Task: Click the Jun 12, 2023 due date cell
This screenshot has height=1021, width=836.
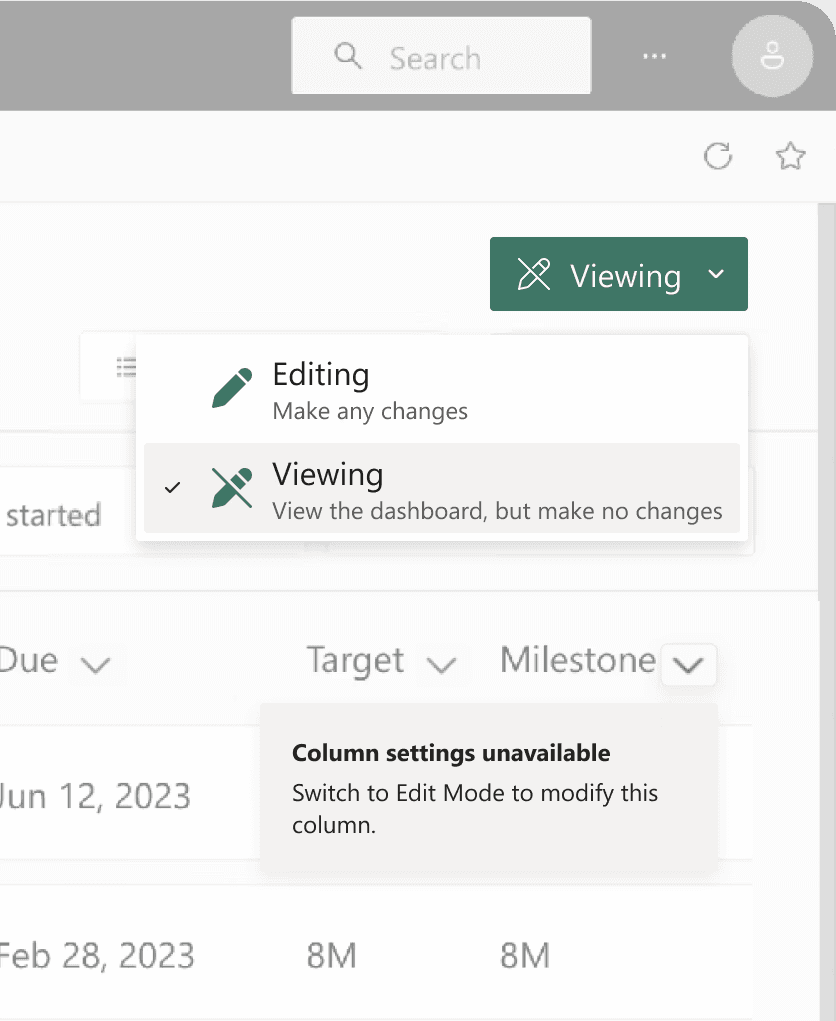Action: point(95,796)
